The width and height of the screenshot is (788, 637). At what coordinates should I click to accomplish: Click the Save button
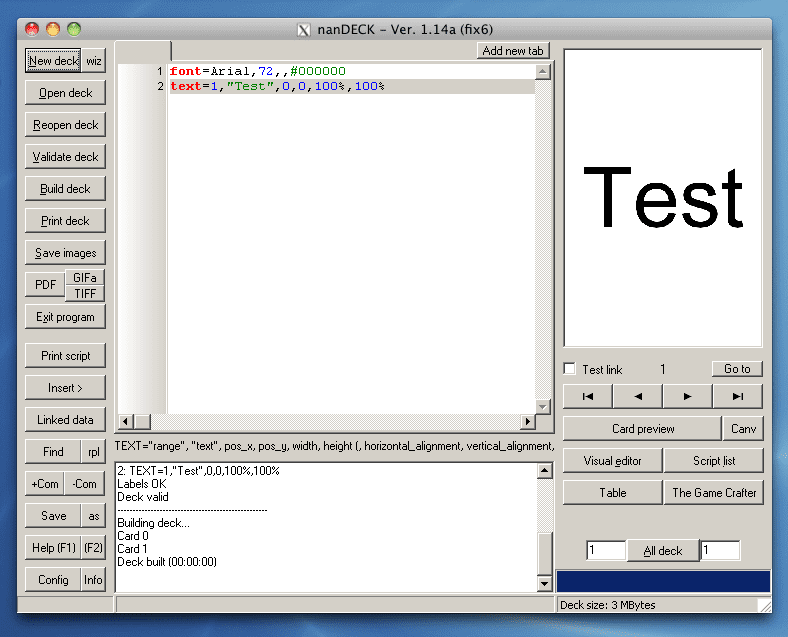(x=53, y=516)
